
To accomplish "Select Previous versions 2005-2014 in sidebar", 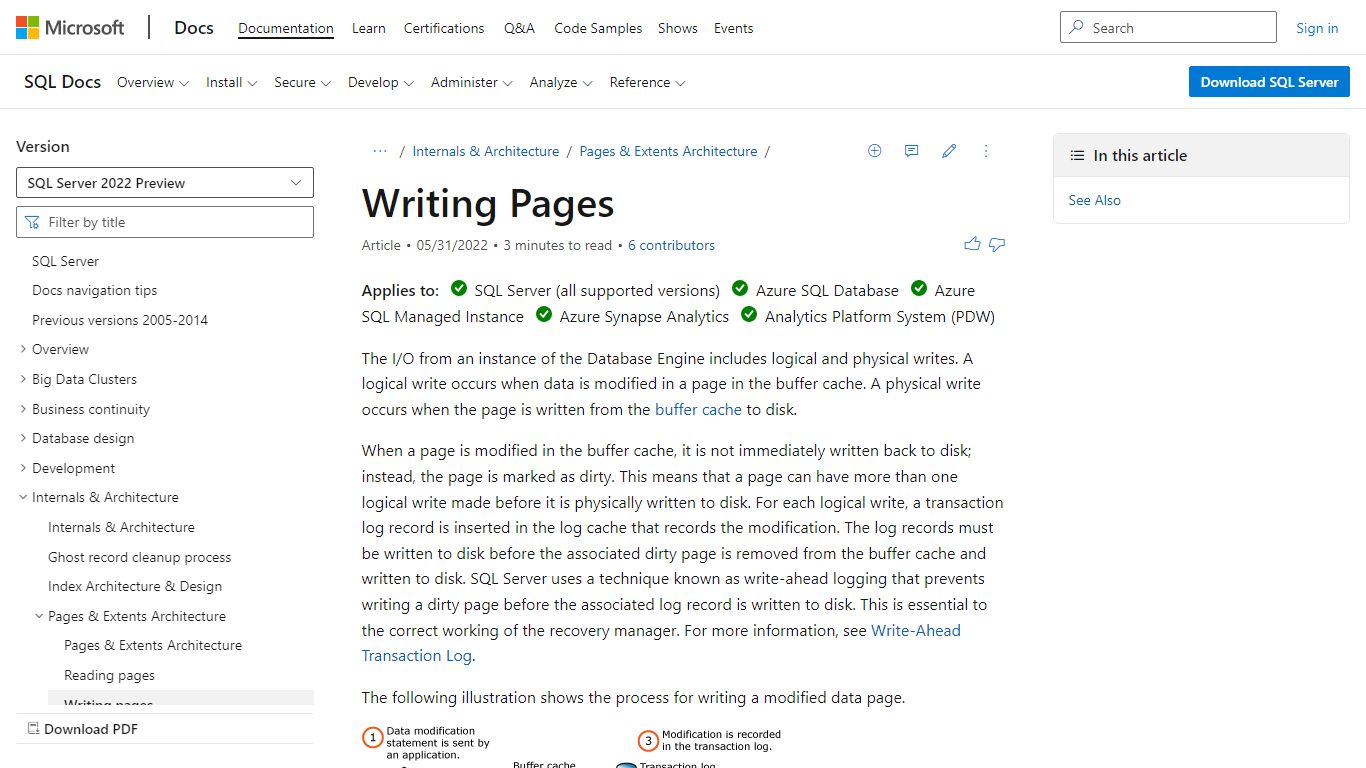I will (120, 320).
